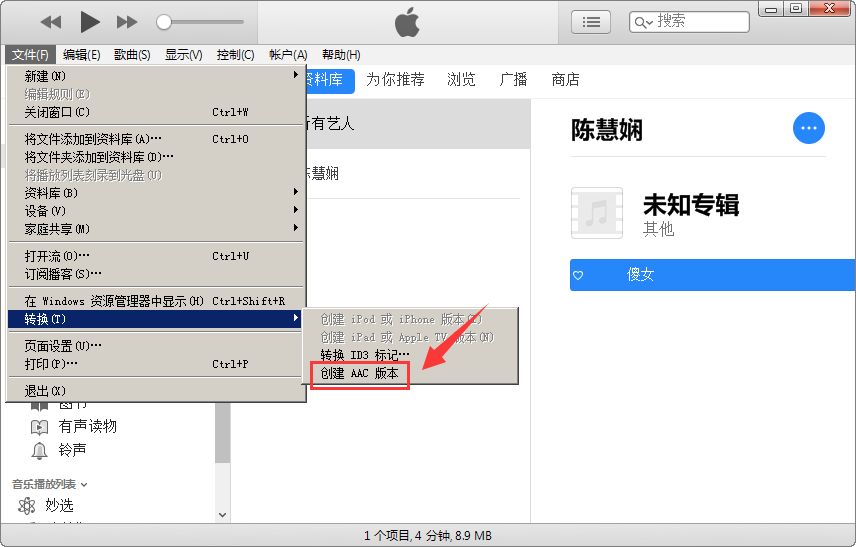Click the rewind previous track button

click(51, 22)
